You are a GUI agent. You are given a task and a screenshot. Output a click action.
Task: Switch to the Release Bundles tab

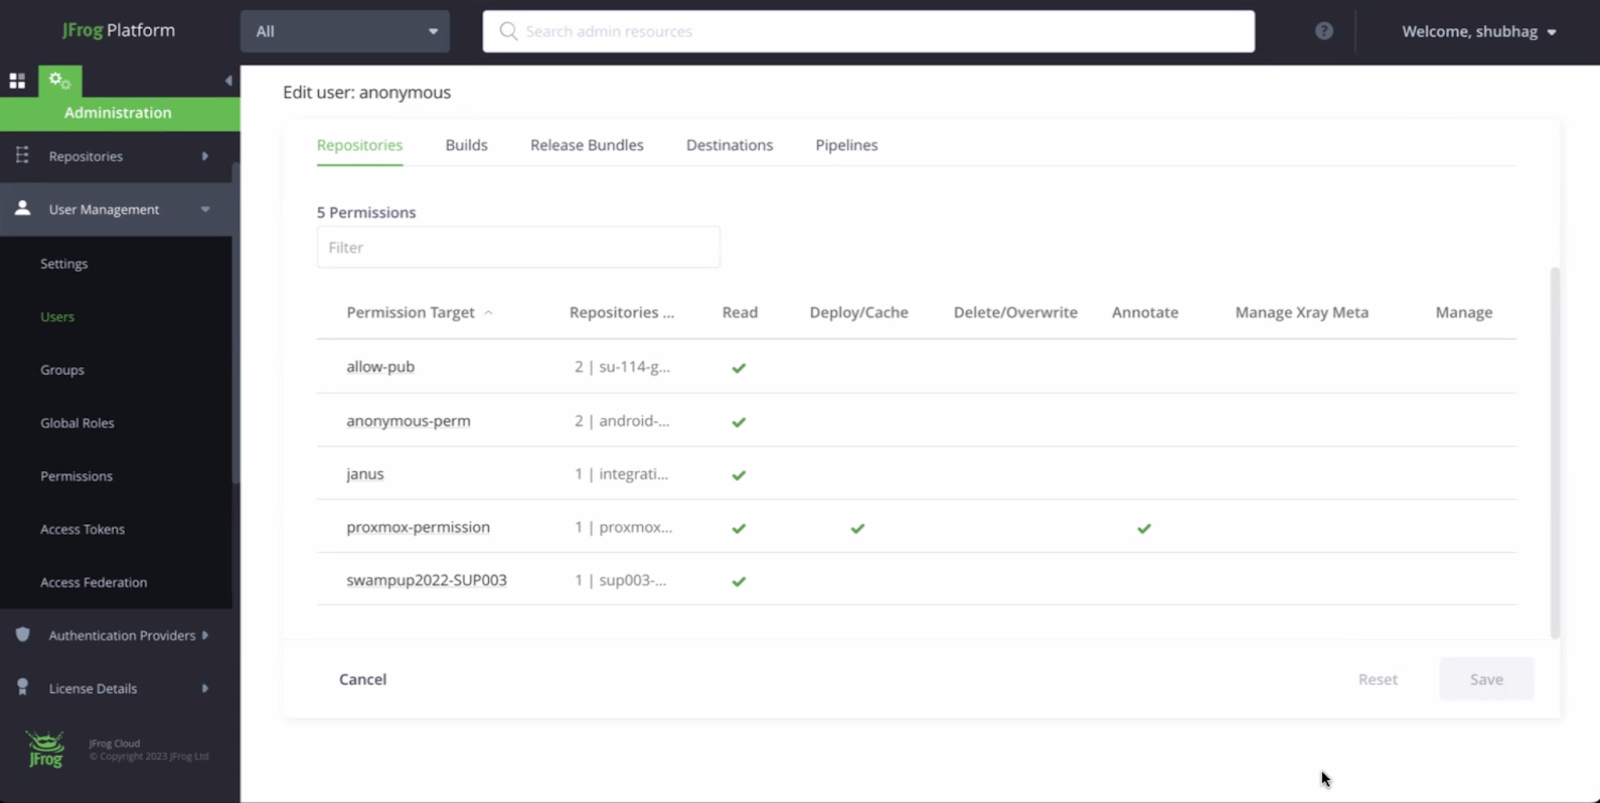coord(587,145)
